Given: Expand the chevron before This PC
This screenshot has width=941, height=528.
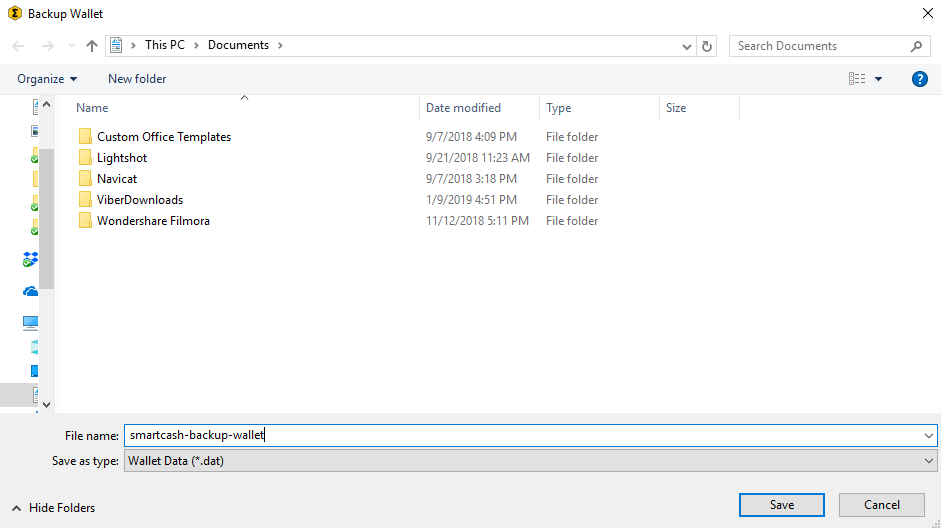Looking at the screenshot, I should [133, 46].
